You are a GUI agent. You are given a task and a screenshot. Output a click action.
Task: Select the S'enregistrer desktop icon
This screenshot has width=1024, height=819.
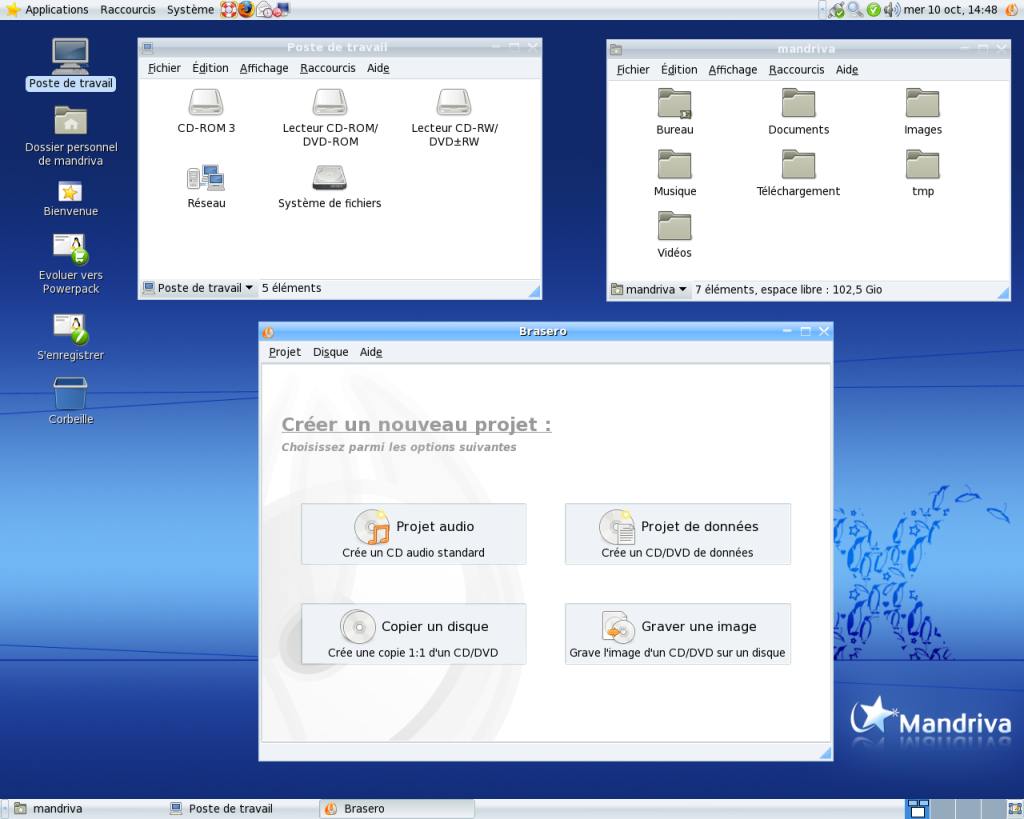pos(71,337)
